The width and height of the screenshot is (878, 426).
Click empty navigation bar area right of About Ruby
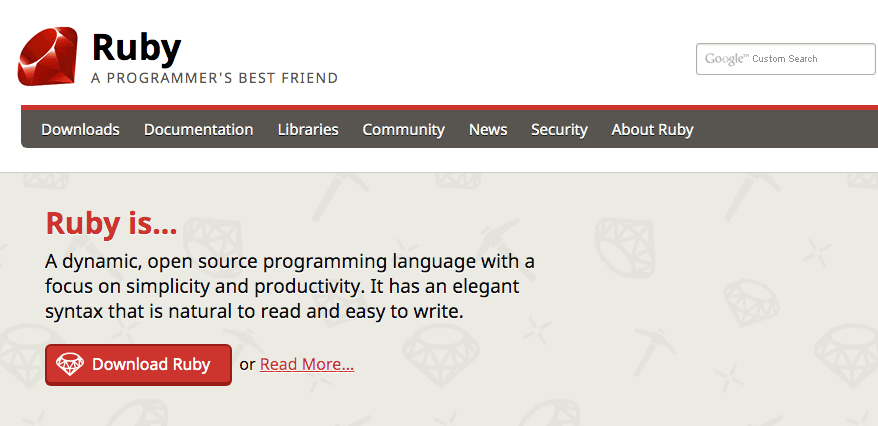(790, 129)
